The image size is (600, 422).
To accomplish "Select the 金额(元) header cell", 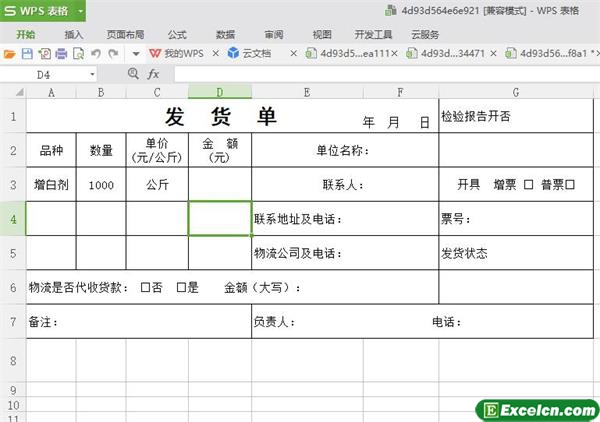I will point(220,150).
